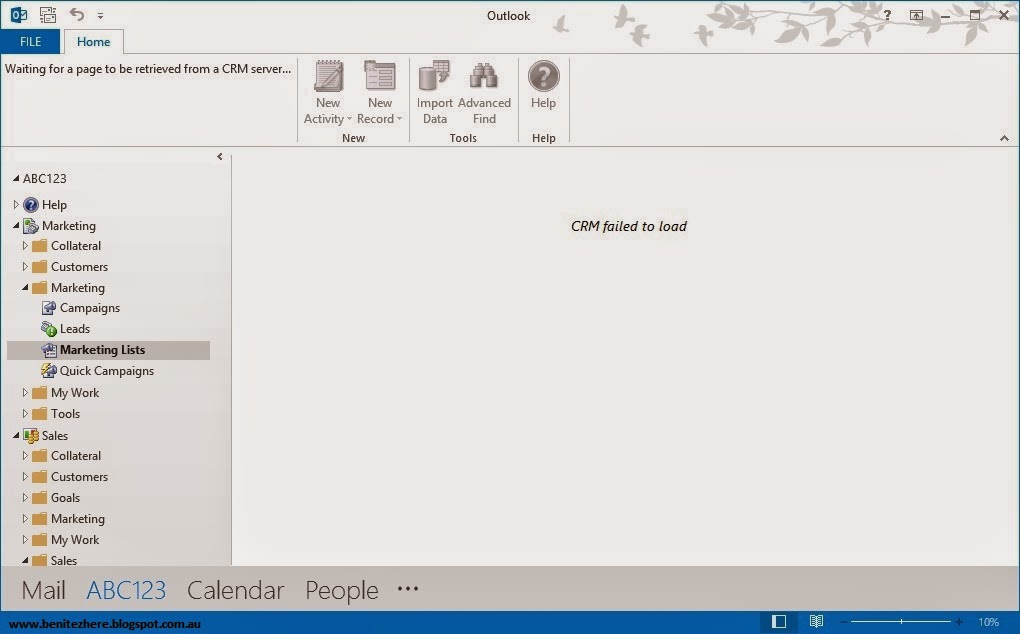This screenshot has height=634, width=1020.
Task: Click the Campaigns item icon
Action: click(x=49, y=308)
